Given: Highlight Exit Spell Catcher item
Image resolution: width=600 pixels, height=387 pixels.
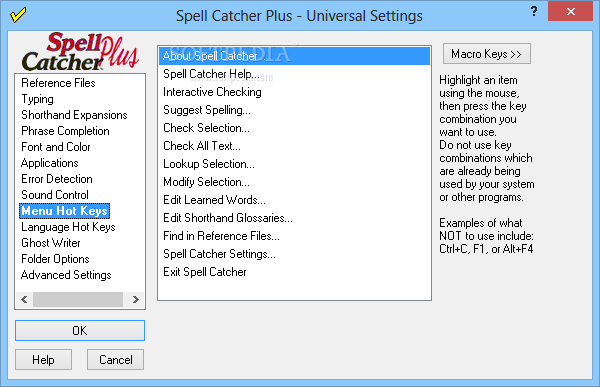Looking at the screenshot, I should tap(294, 272).
